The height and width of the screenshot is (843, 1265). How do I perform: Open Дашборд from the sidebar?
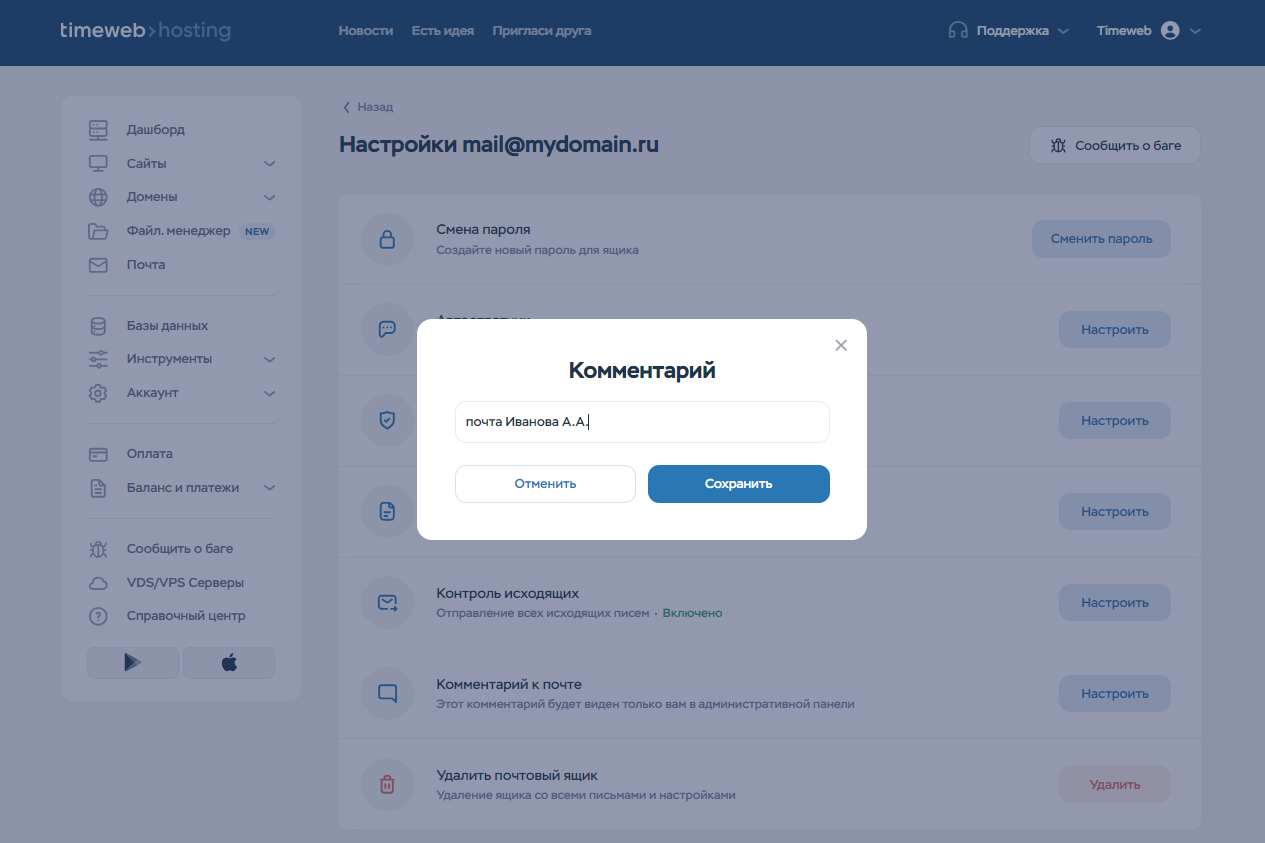click(x=155, y=130)
